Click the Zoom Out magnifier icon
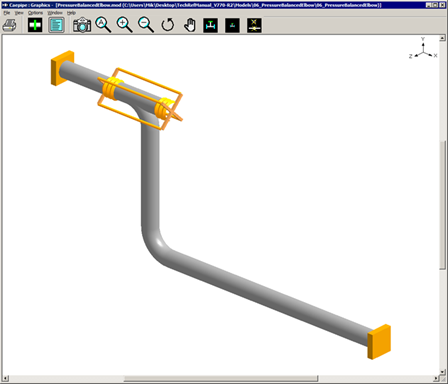The width and height of the screenshot is (448, 384). point(146,25)
